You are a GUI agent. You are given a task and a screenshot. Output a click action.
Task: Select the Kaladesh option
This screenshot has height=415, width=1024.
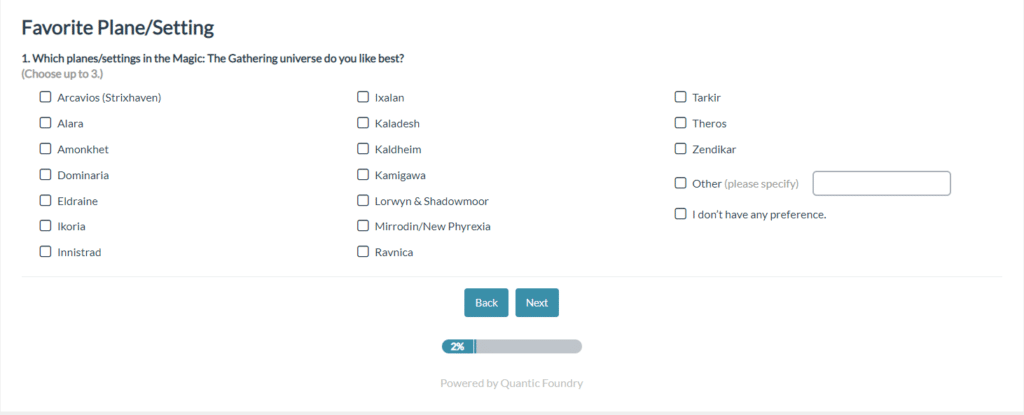(363, 124)
